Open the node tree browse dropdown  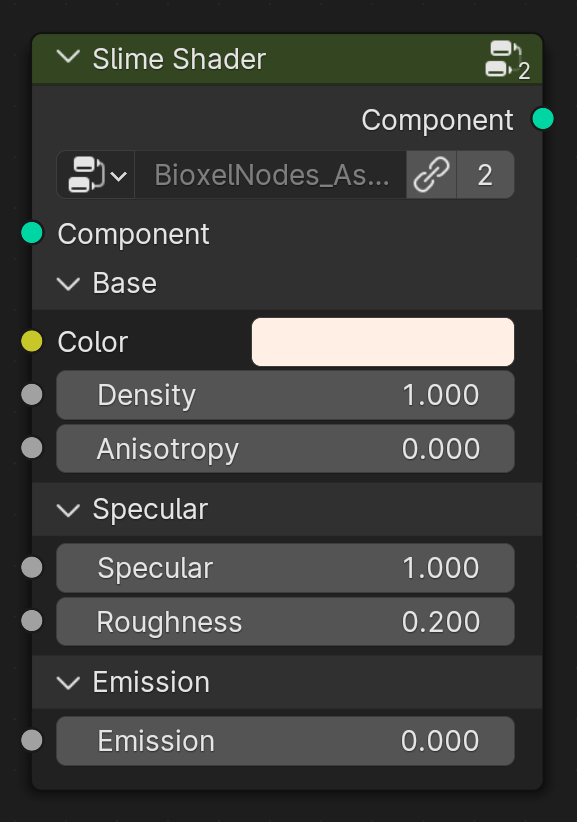[x=96, y=175]
